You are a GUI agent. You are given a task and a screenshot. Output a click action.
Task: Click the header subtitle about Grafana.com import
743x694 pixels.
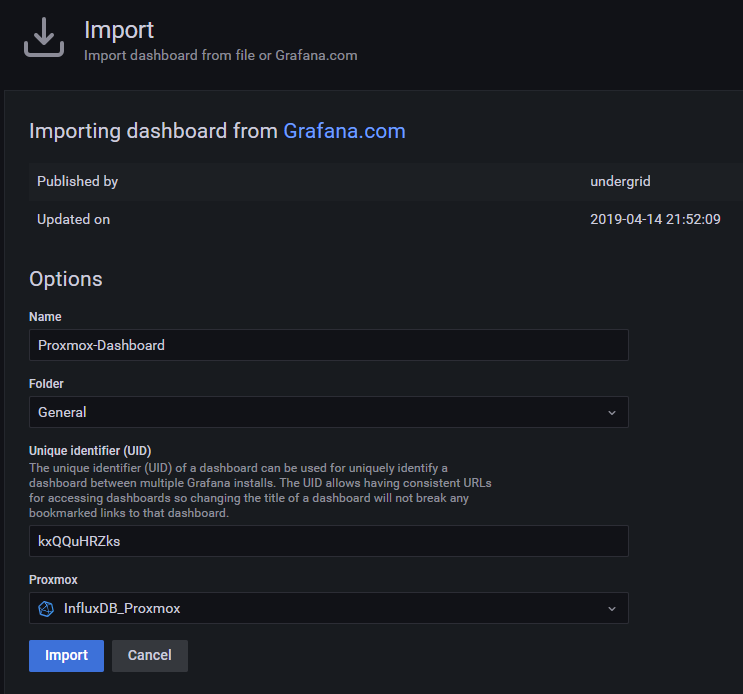click(x=220, y=55)
